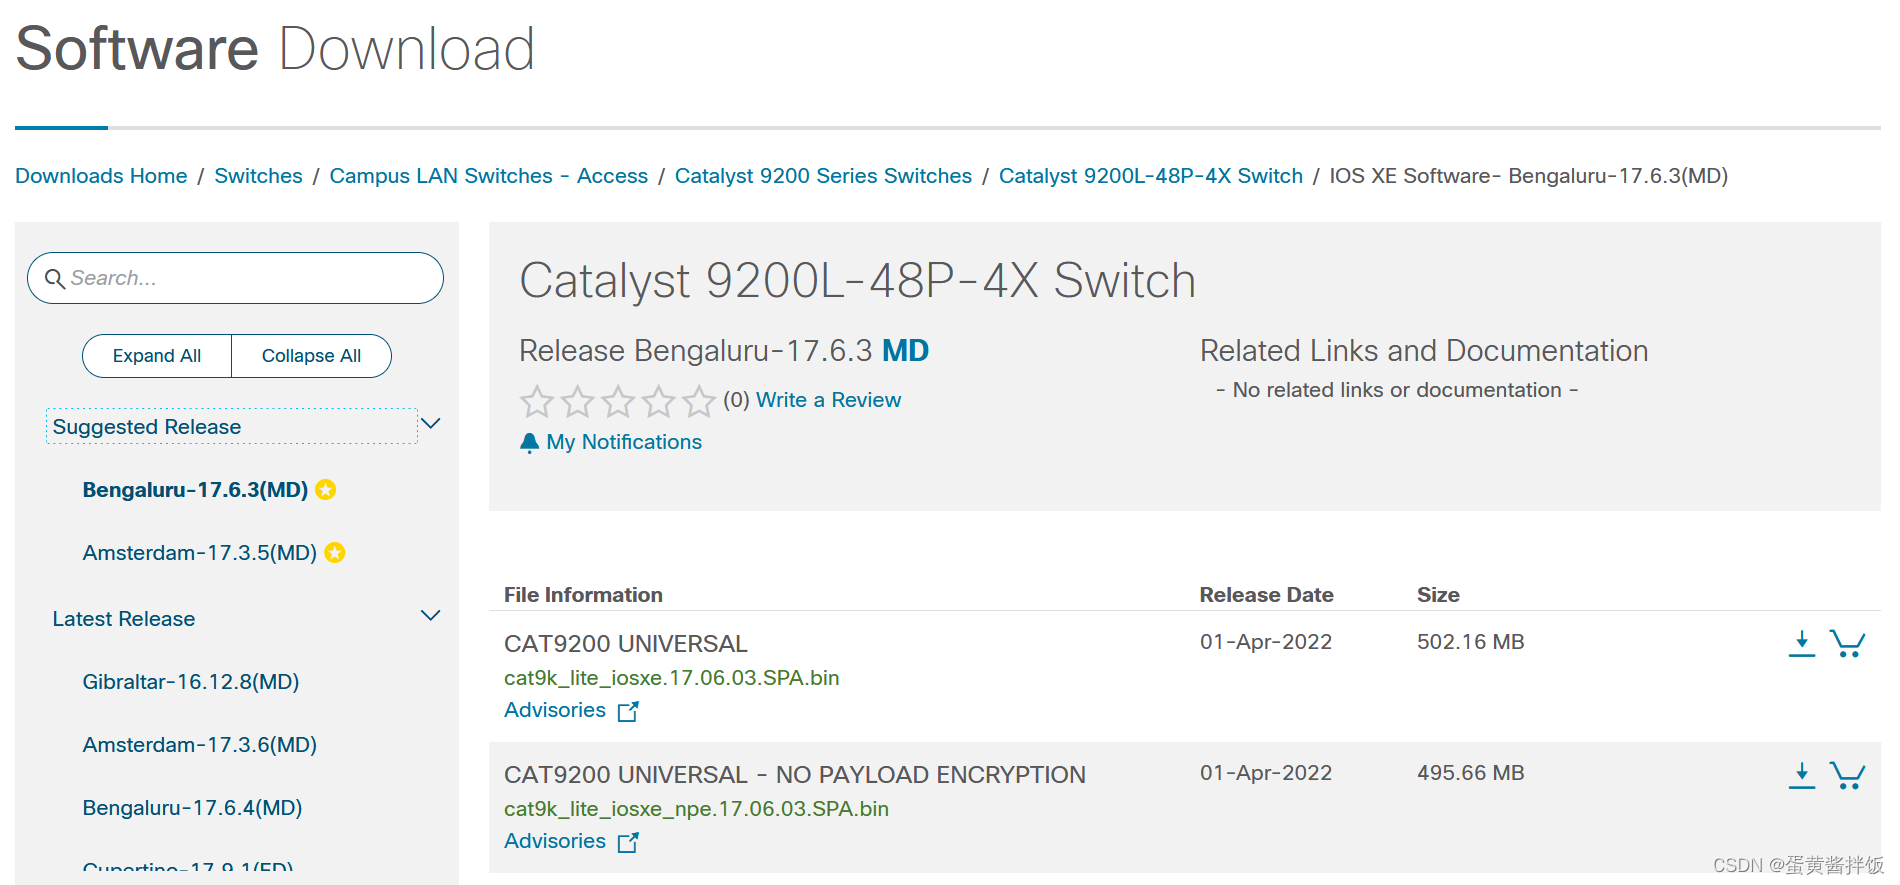Collapse the Suggested Release section chevron
Viewport: 1900px width, 885px height.
[431, 424]
